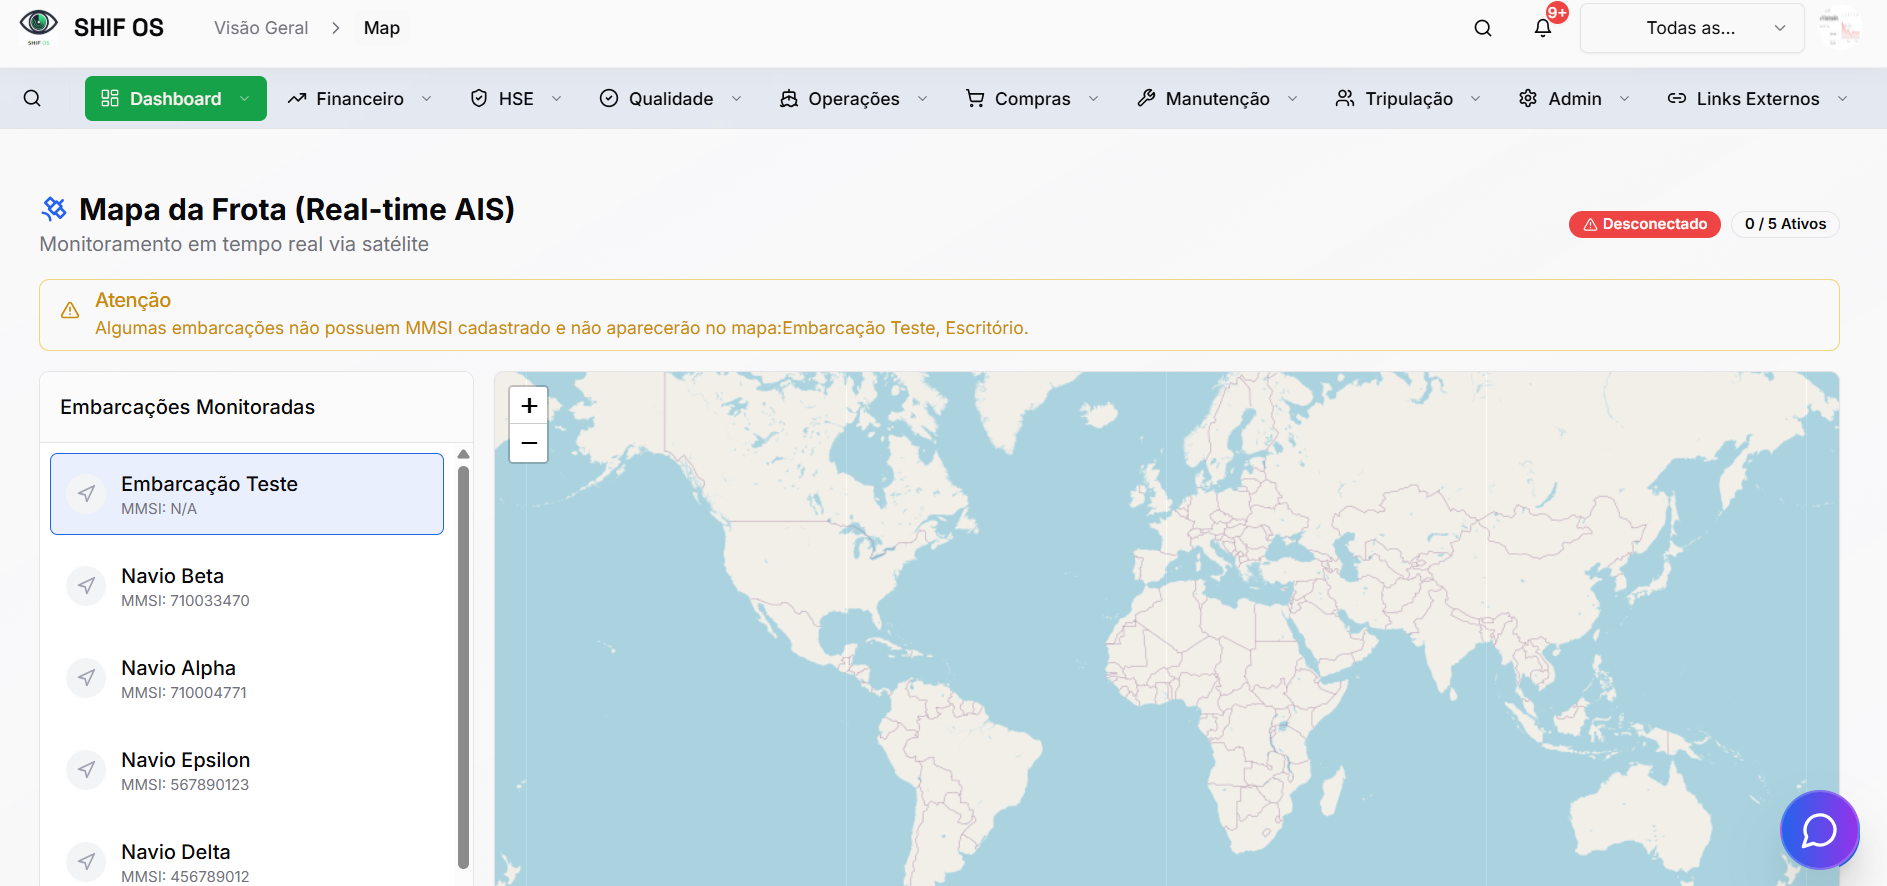Image resolution: width=1887 pixels, height=886 pixels.
Task: Expand the HSE chevron
Action: pos(557,98)
